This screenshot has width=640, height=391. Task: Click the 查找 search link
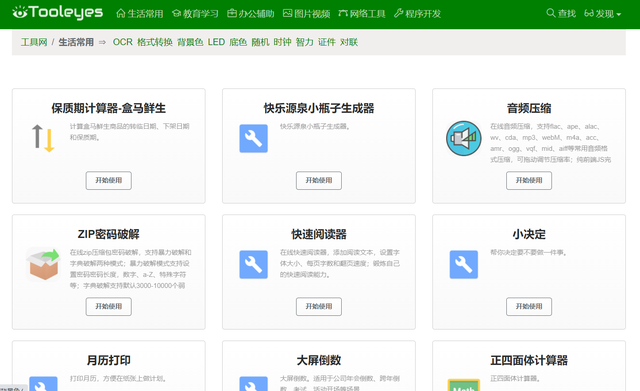561,14
